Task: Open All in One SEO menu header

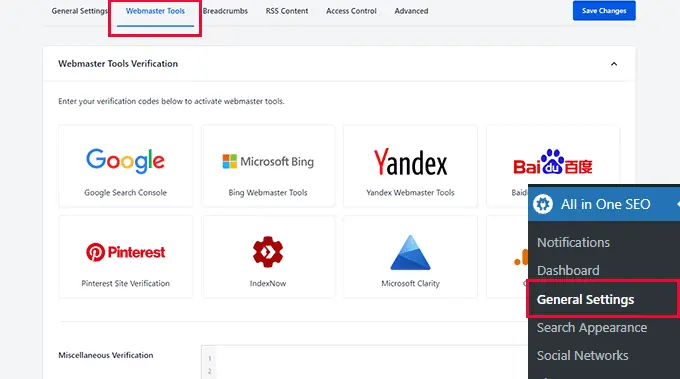Action: click(604, 204)
